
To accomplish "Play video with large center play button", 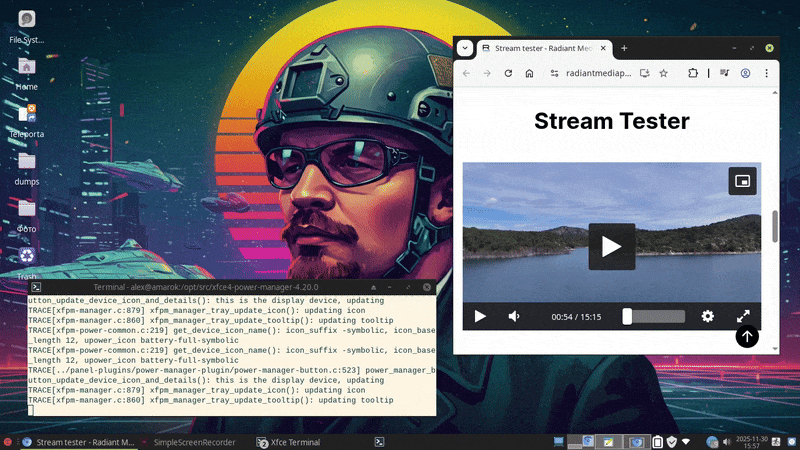I will pos(612,246).
